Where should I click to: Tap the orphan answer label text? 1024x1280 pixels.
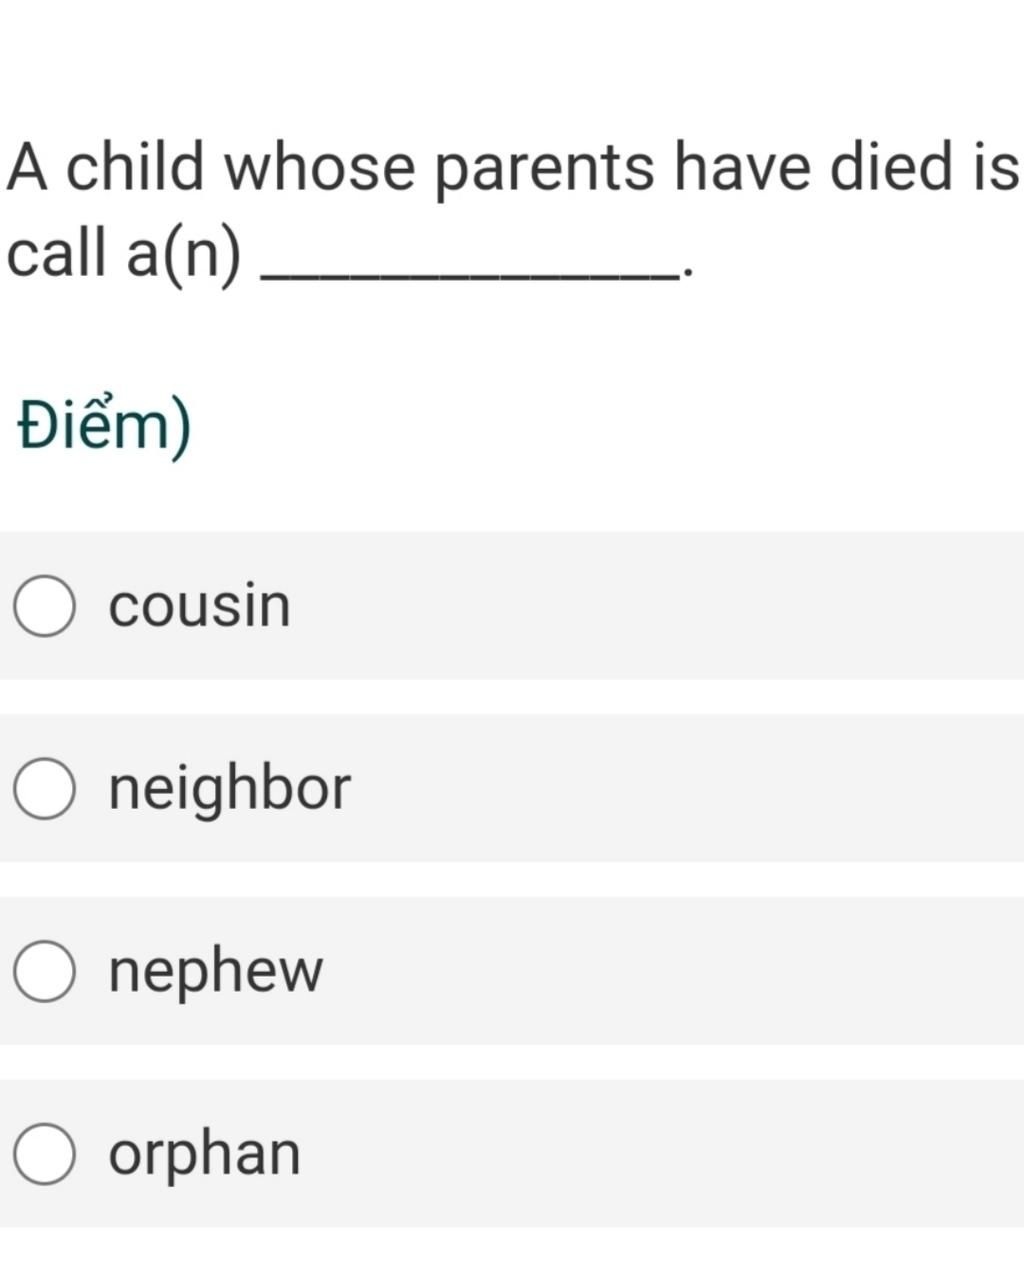[x=204, y=1155]
